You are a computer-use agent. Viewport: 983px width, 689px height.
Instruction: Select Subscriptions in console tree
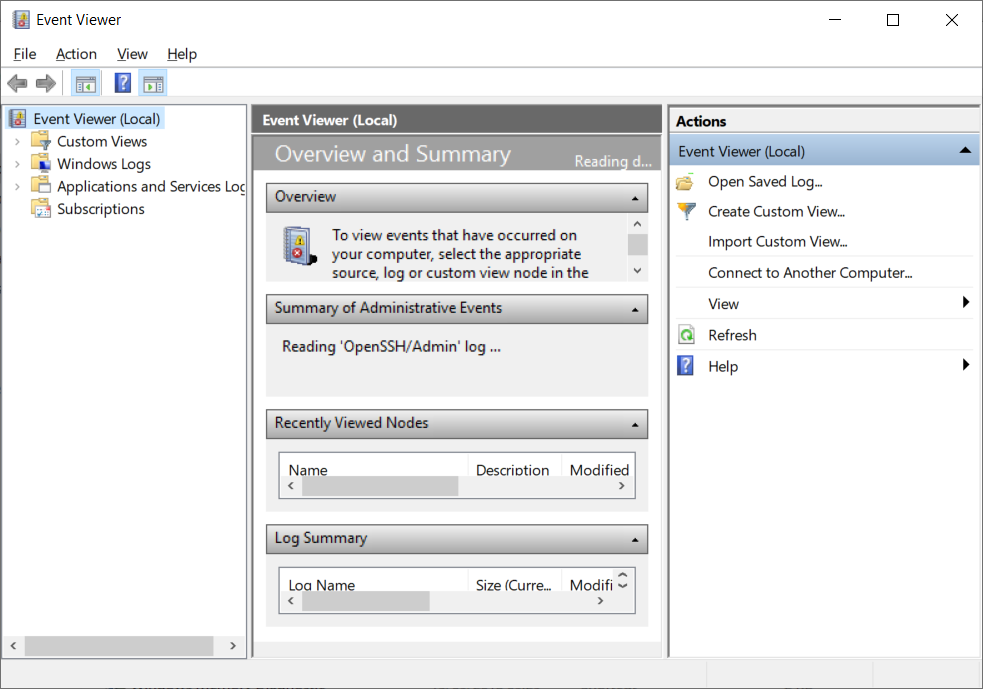pos(101,209)
